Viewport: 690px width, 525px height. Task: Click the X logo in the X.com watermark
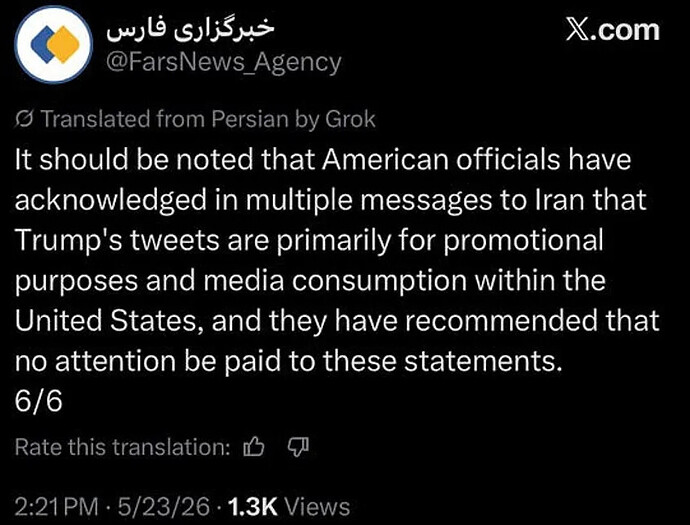577,31
